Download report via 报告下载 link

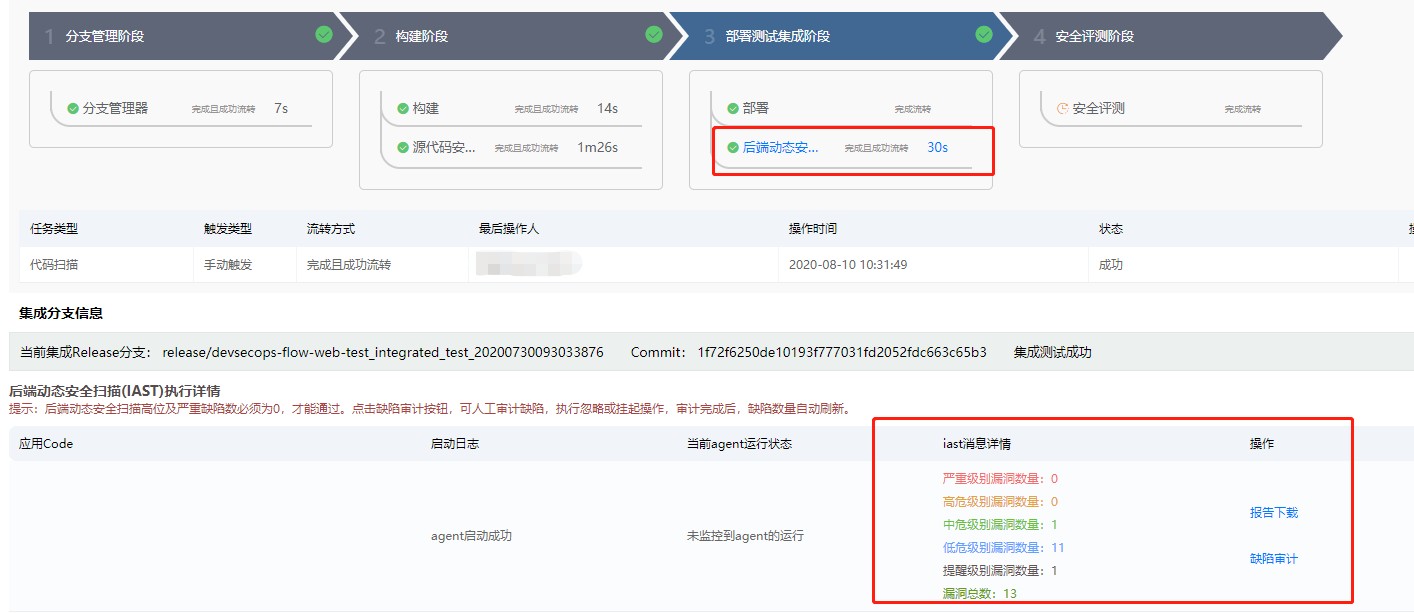click(x=1273, y=512)
